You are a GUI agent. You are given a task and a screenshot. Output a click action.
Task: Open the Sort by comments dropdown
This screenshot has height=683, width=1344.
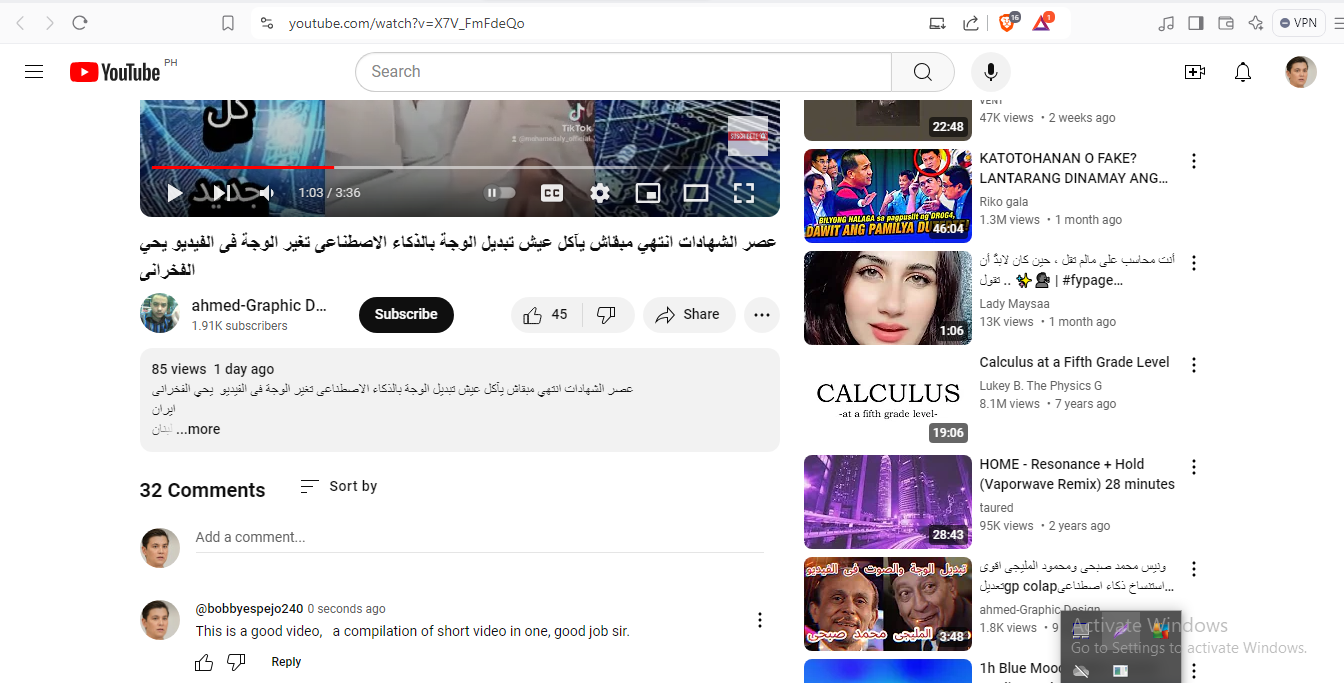[x=338, y=486]
